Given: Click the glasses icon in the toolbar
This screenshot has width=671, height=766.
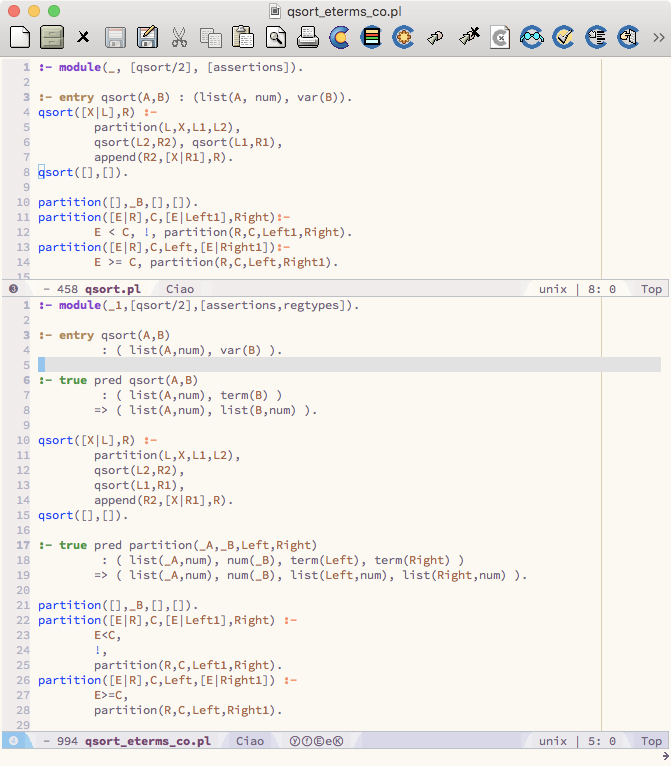Looking at the screenshot, I should click(531, 38).
